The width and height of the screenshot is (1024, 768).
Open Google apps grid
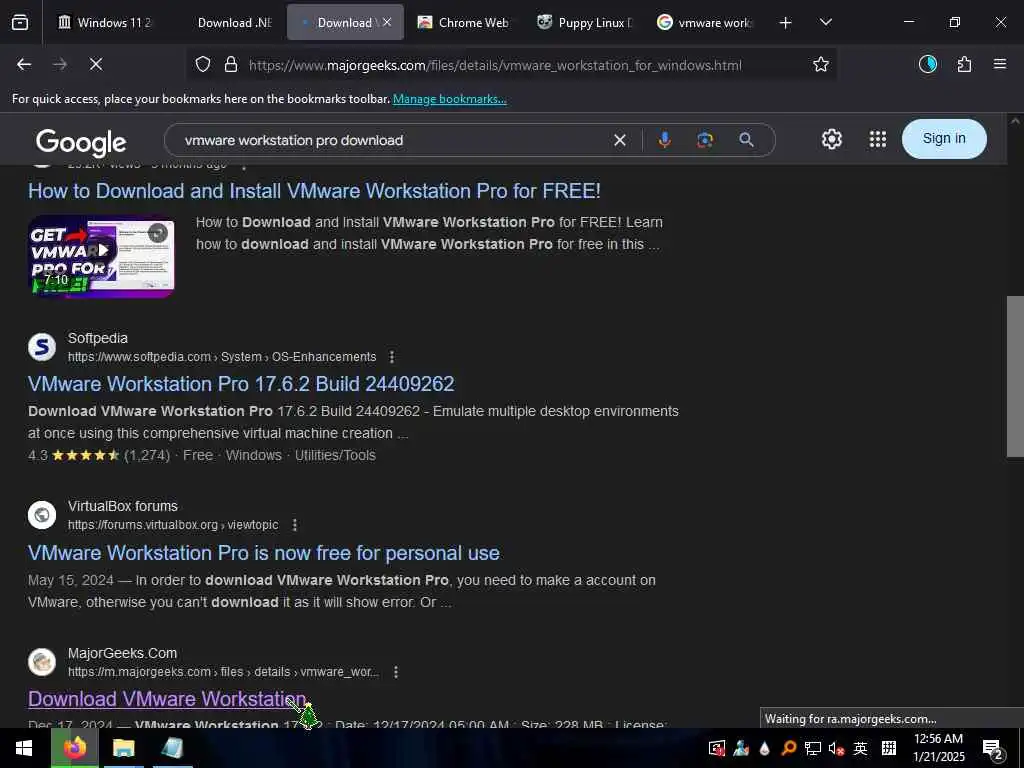[x=878, y=139]
